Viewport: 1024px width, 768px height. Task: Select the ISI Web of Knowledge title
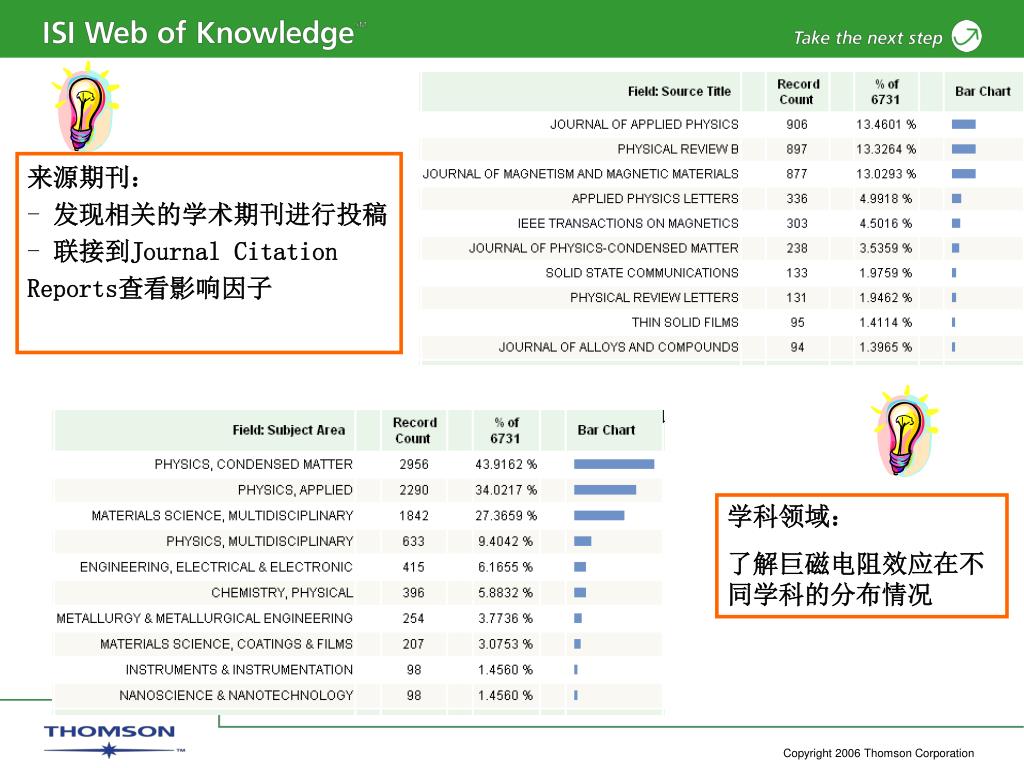[198, 32]
